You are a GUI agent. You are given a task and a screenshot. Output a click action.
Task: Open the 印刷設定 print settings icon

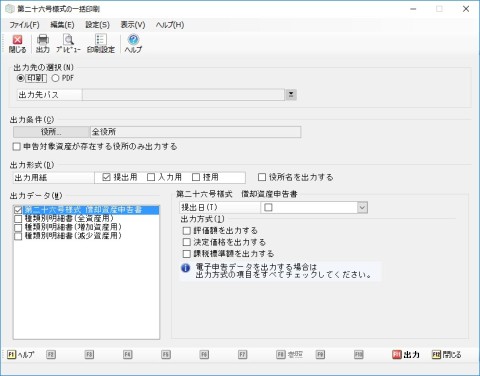pos(101,44)
